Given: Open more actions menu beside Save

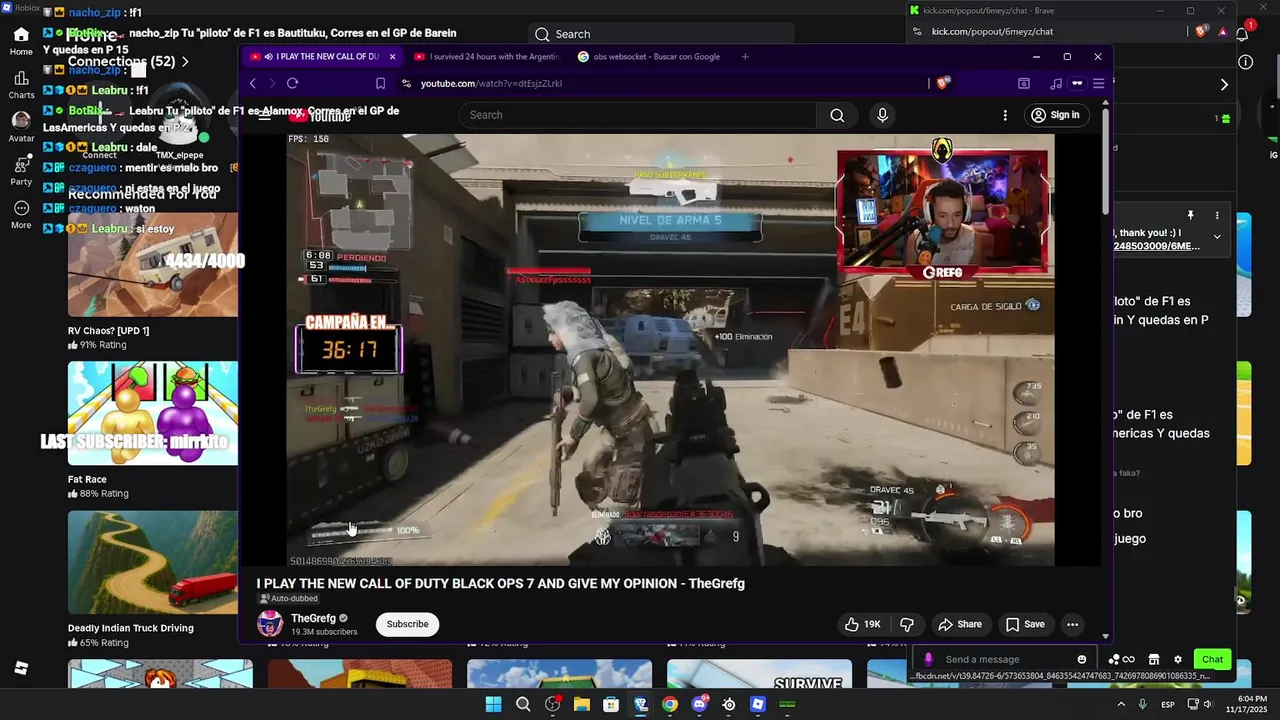Looking at the screenshot, I should [1072, 624].
